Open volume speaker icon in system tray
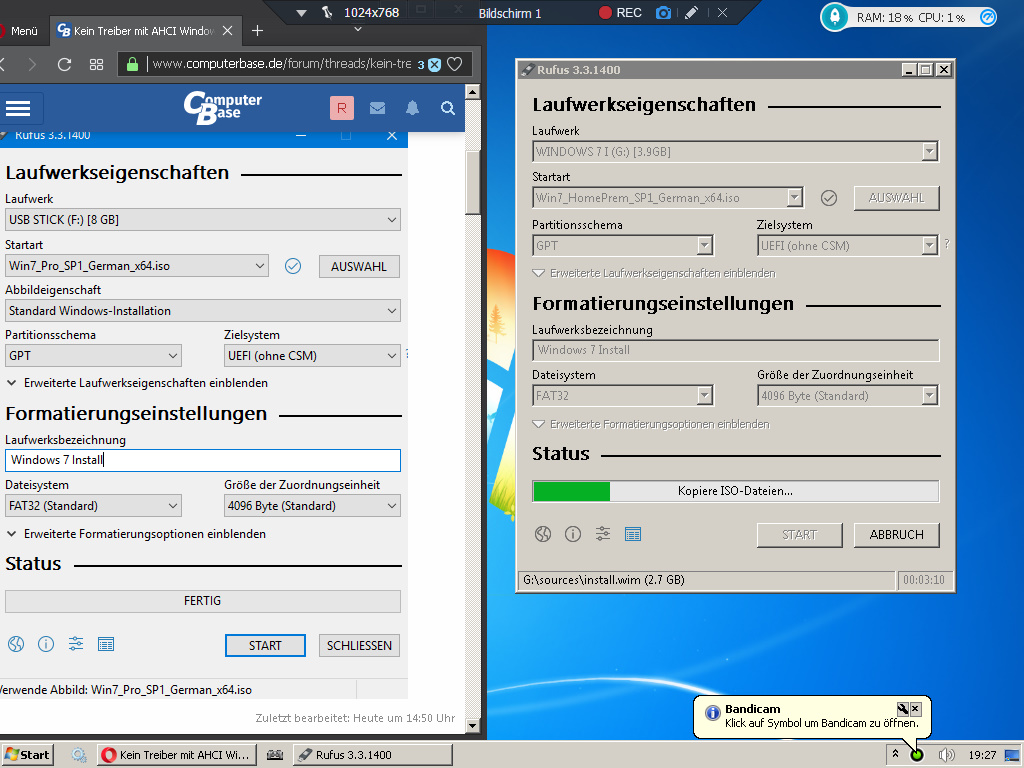Viewport: 1024px width, 768px height. pyautogui.click(x=946, y=755)
